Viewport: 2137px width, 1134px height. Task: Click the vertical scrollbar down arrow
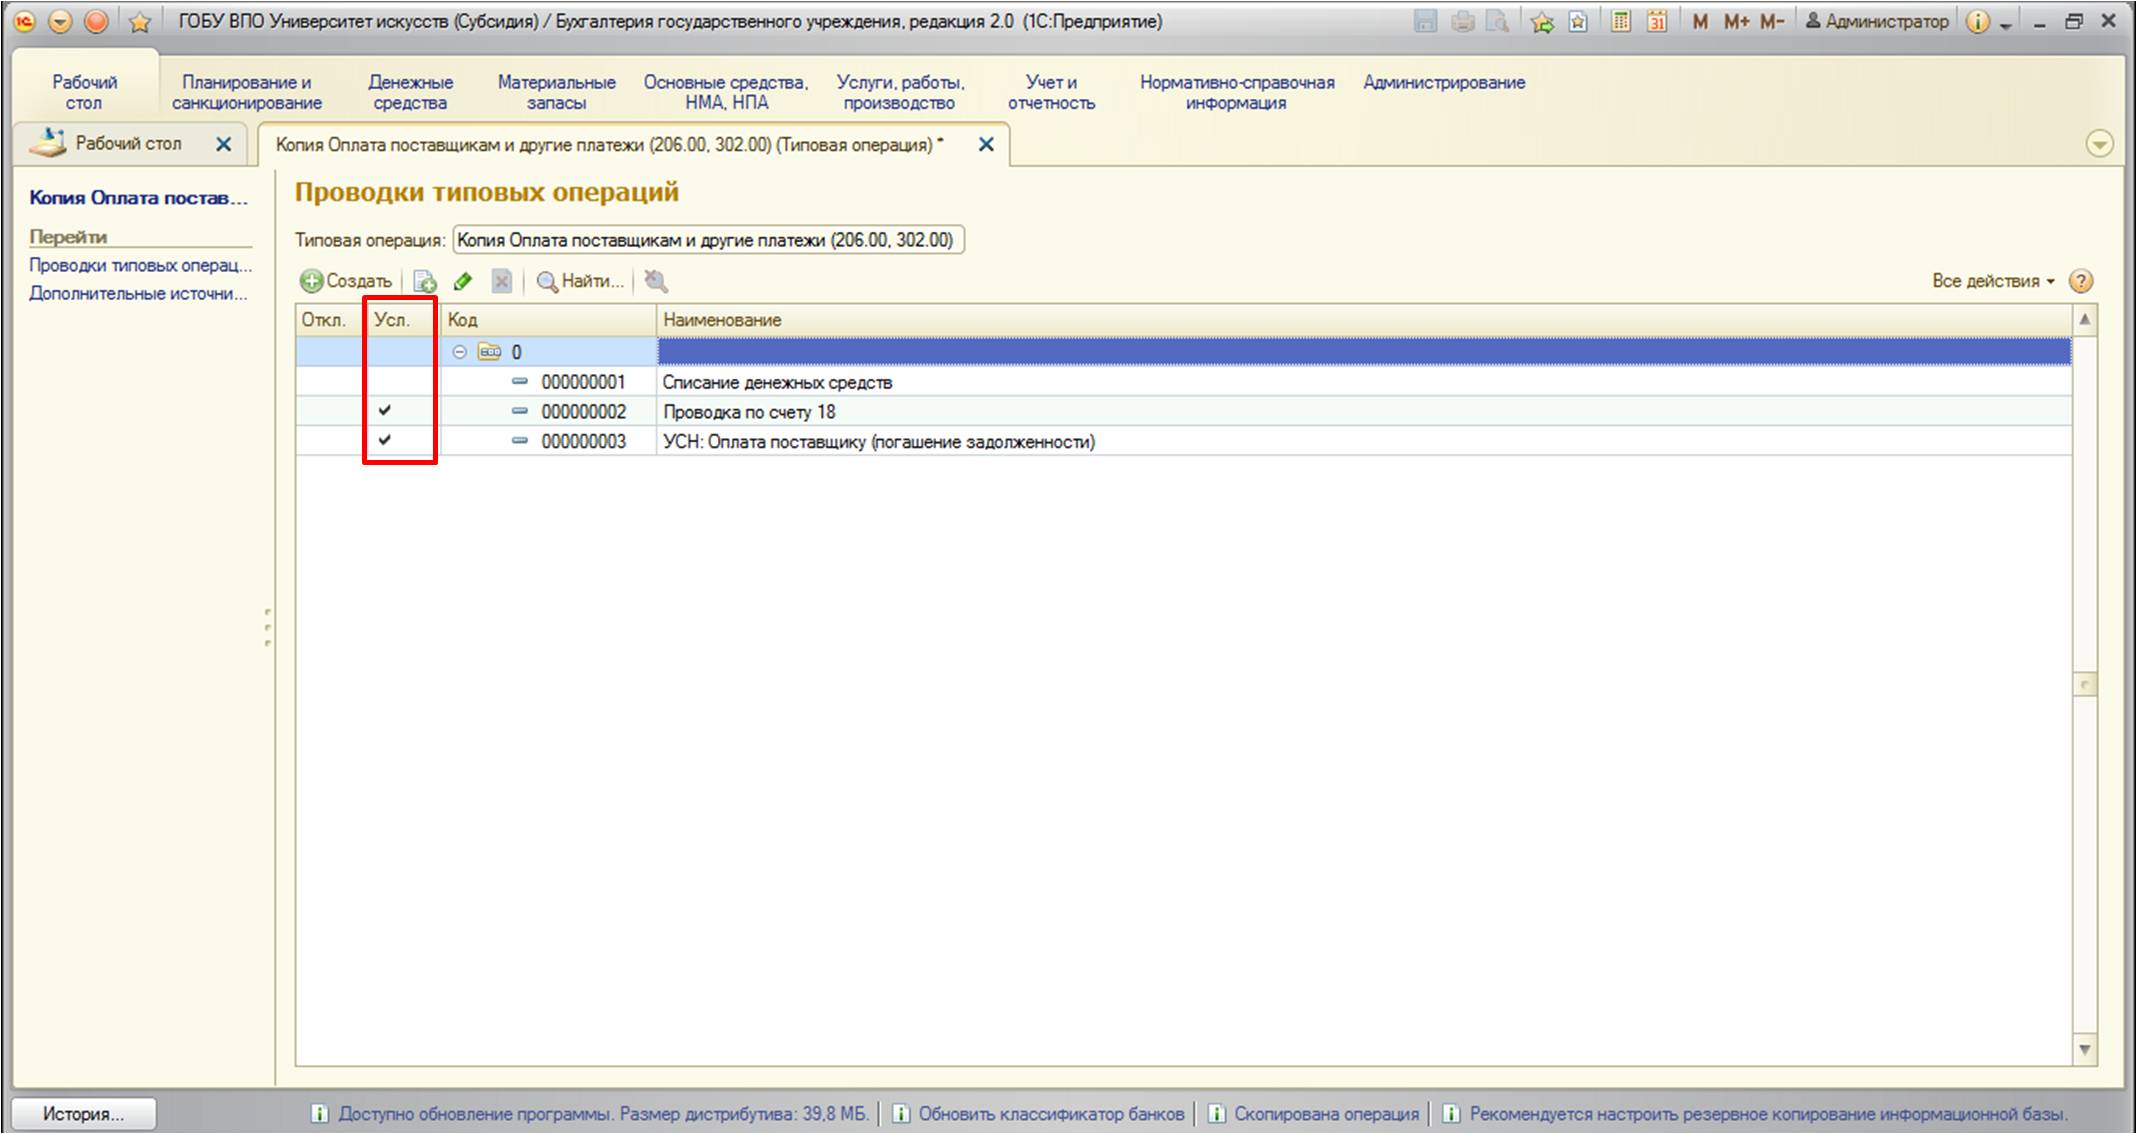click(x=2085, y=1050)
